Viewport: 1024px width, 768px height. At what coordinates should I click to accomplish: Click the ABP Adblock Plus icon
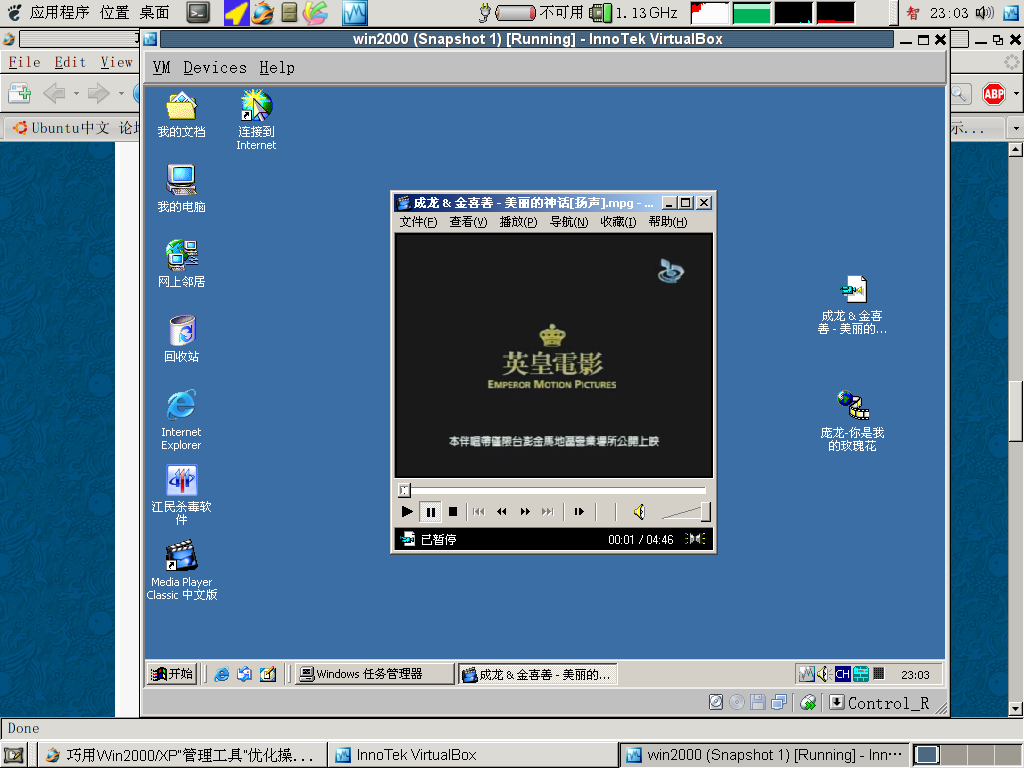pos(994,94)
